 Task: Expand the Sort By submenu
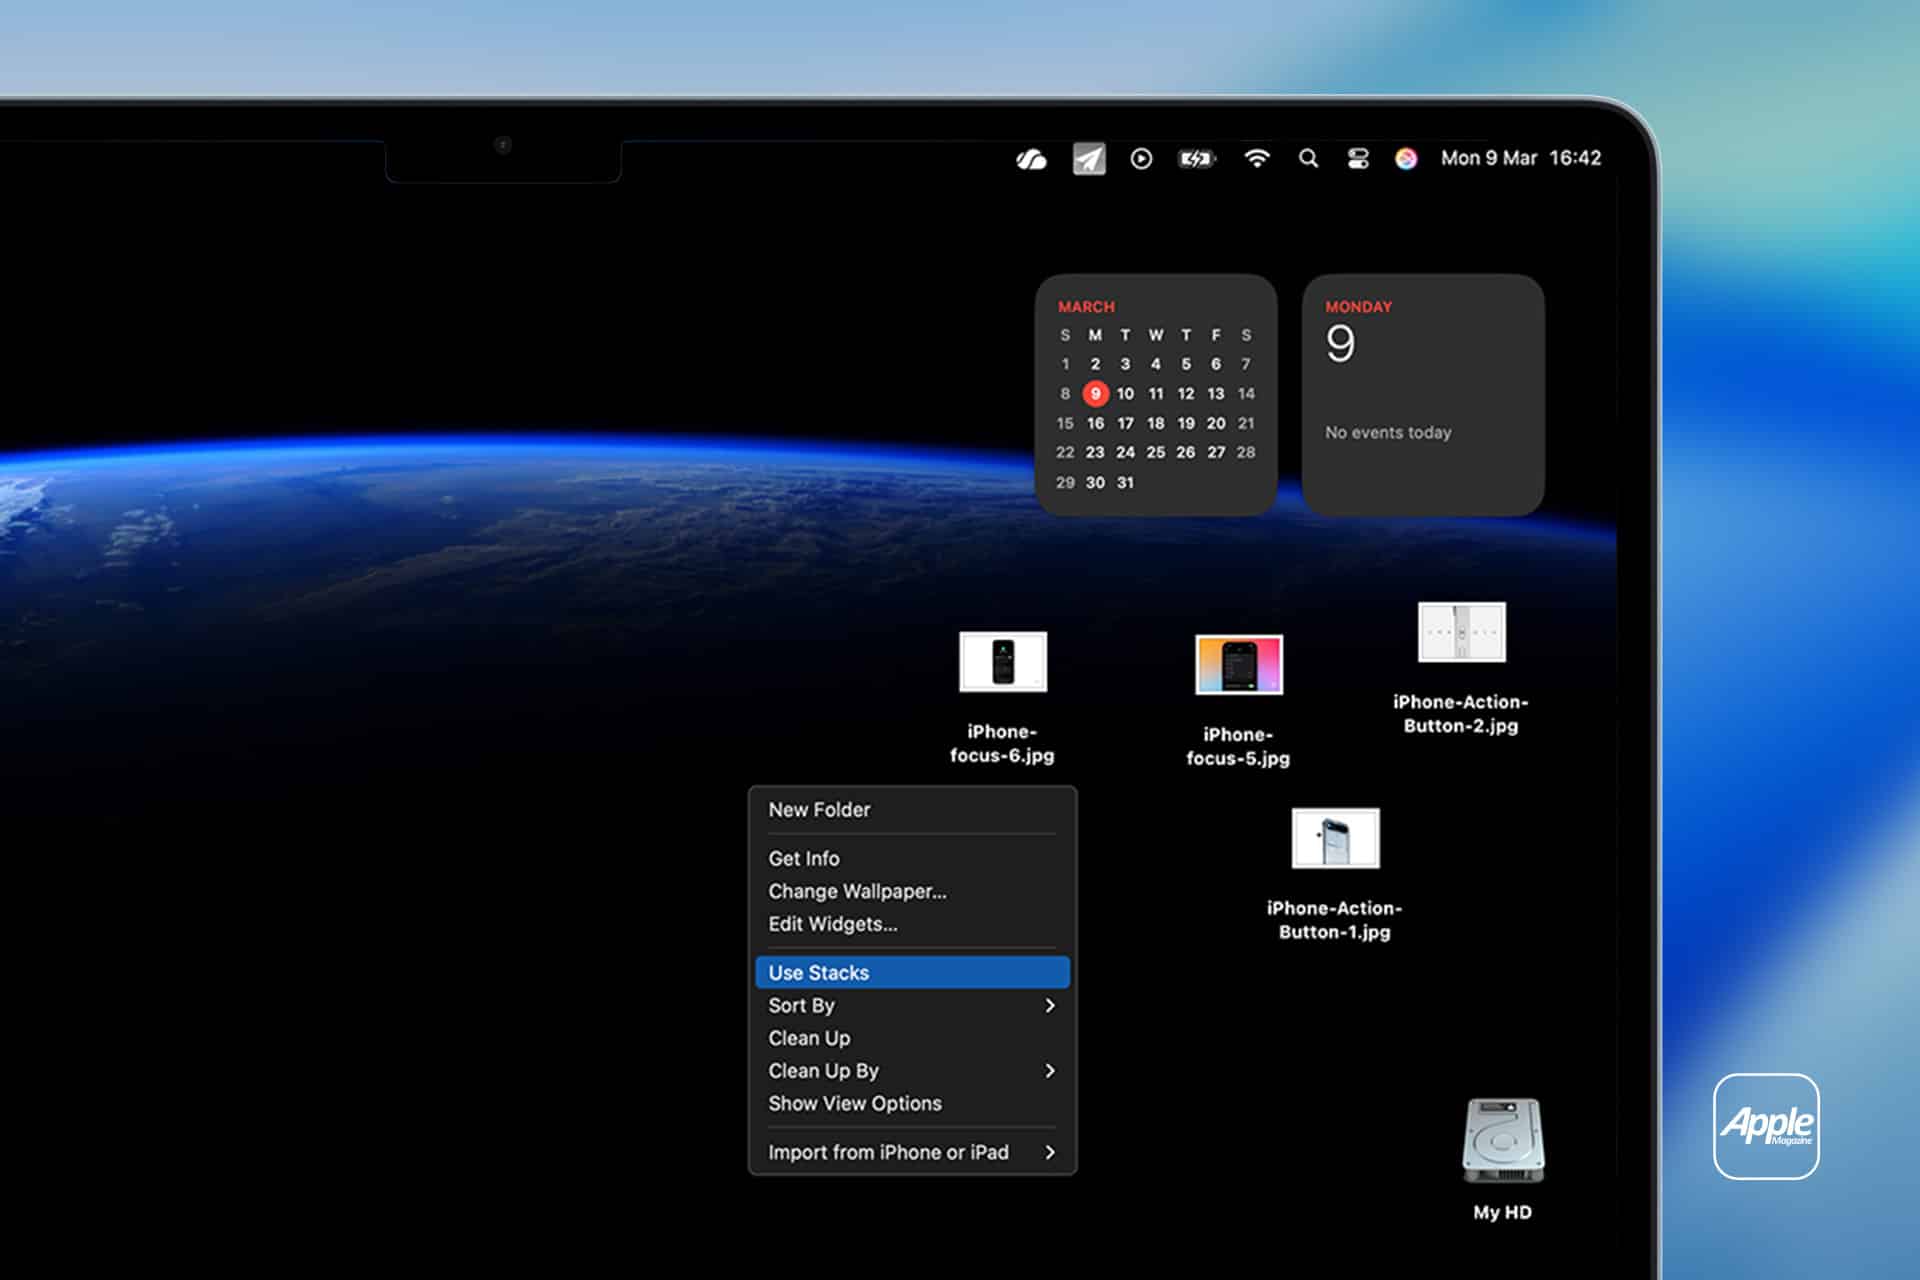click(913, 1005)
